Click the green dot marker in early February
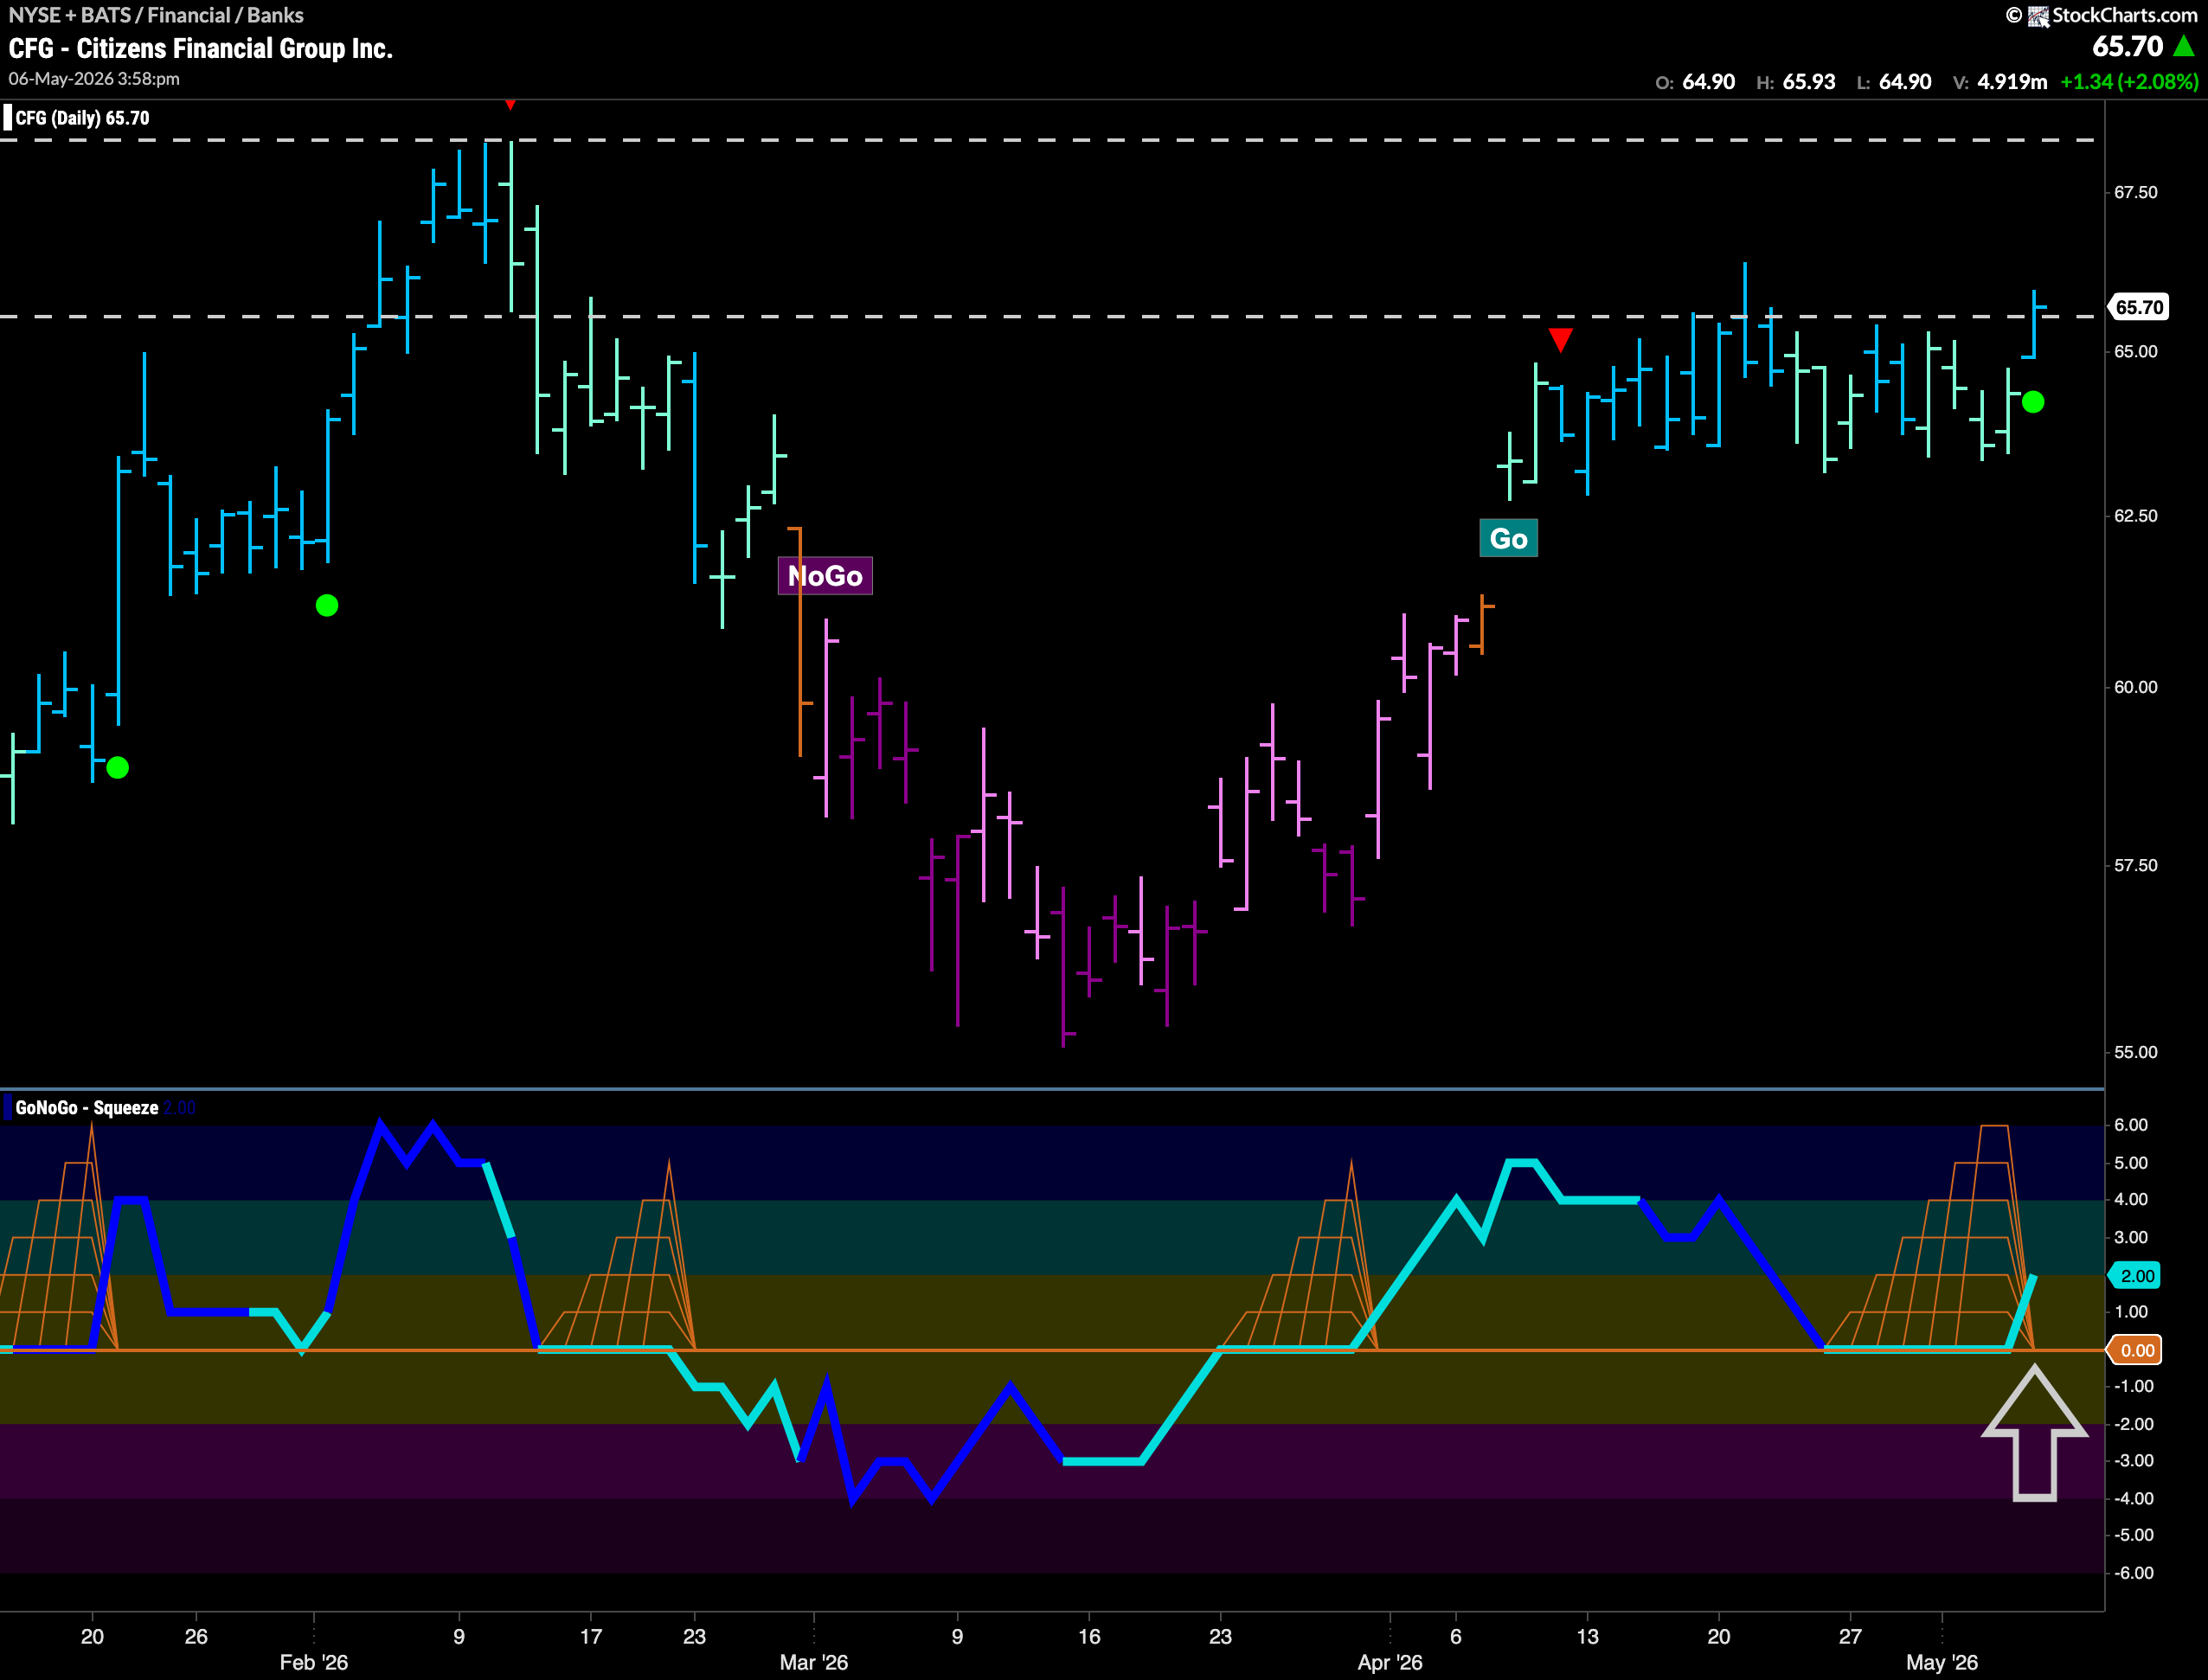 tap(327, 605)
